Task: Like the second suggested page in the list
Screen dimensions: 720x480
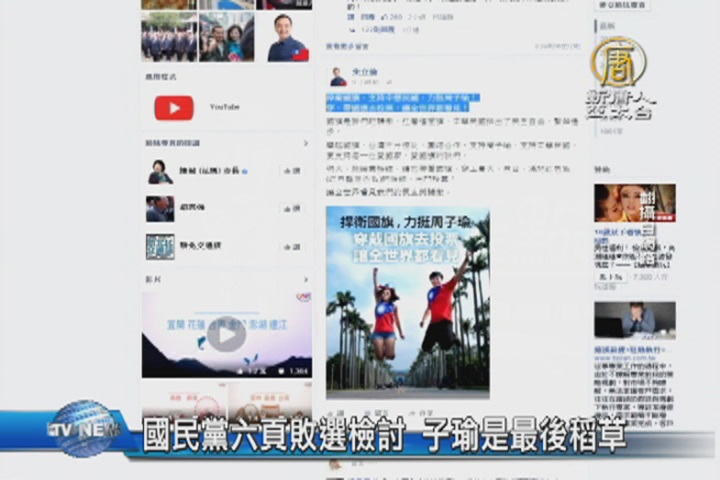Action: (292, 209)
